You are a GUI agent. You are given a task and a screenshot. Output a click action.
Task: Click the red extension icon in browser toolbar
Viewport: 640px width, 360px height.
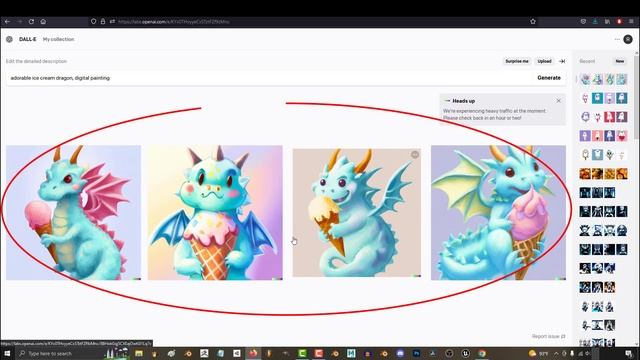tap(619, 22)
